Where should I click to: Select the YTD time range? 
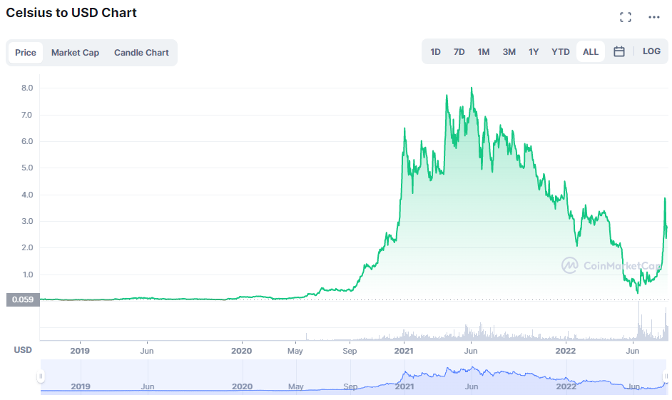560,52
